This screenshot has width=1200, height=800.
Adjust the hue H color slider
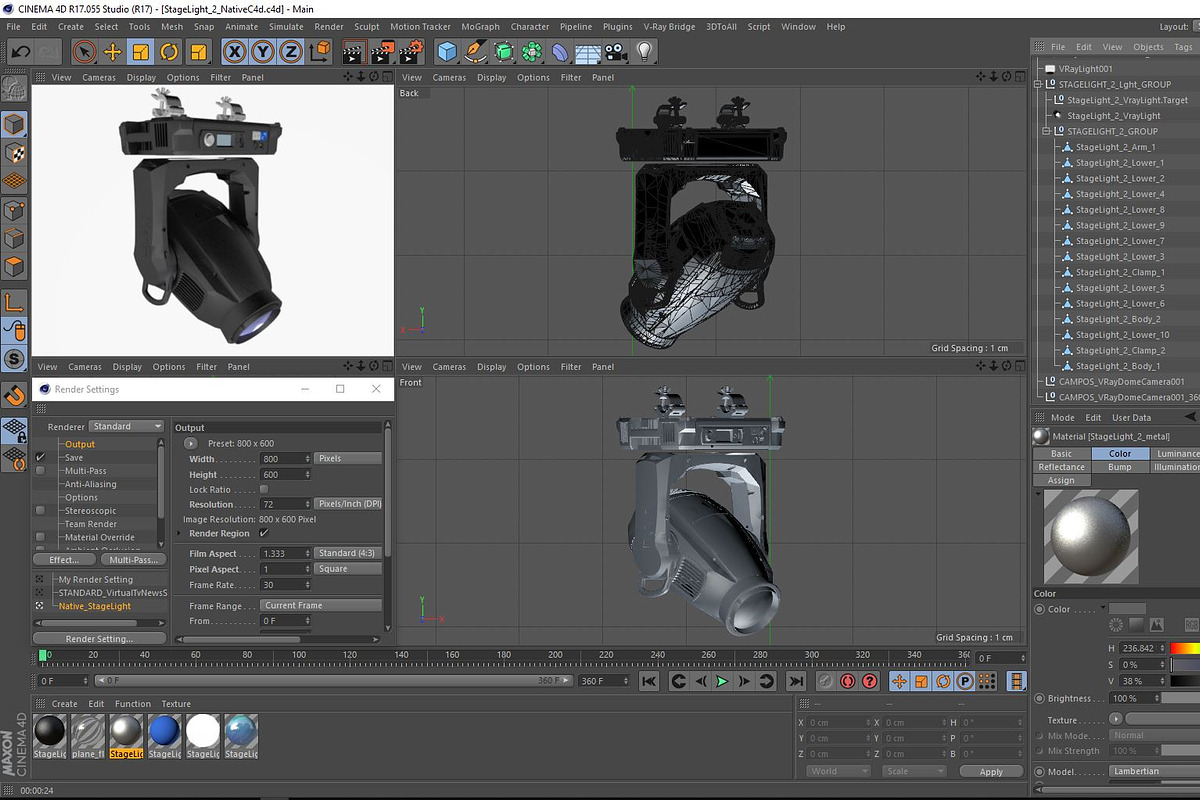point(1186,648)
